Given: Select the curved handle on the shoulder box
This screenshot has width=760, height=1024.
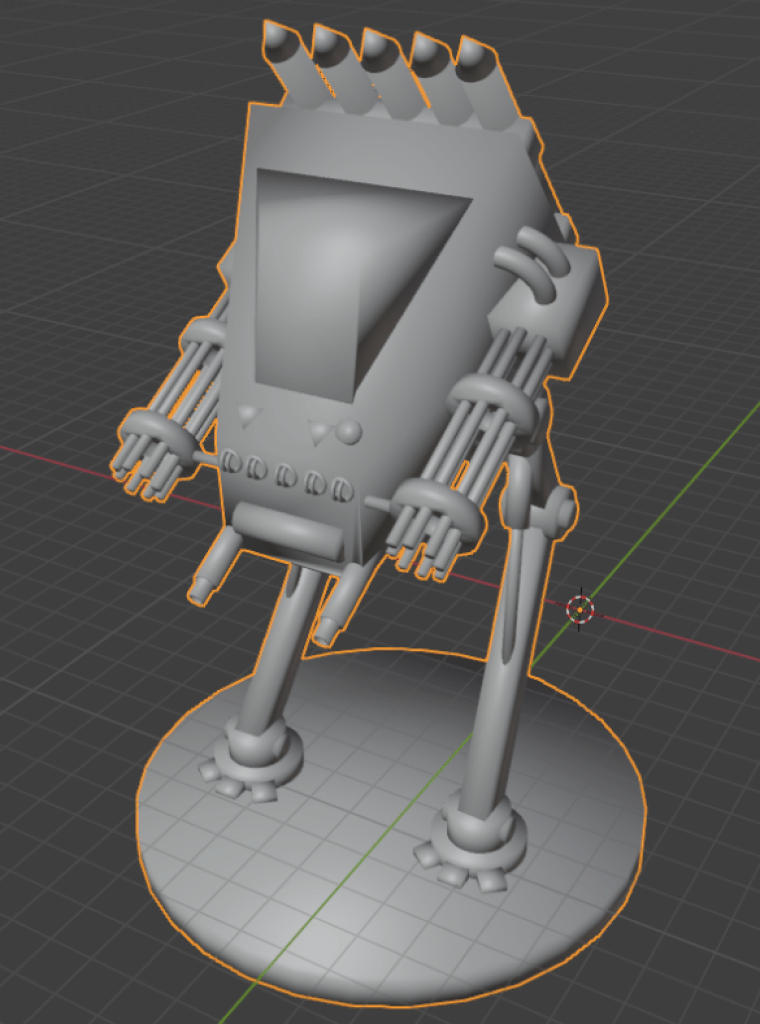Looking at the screenshot, I should pos(530,265).
